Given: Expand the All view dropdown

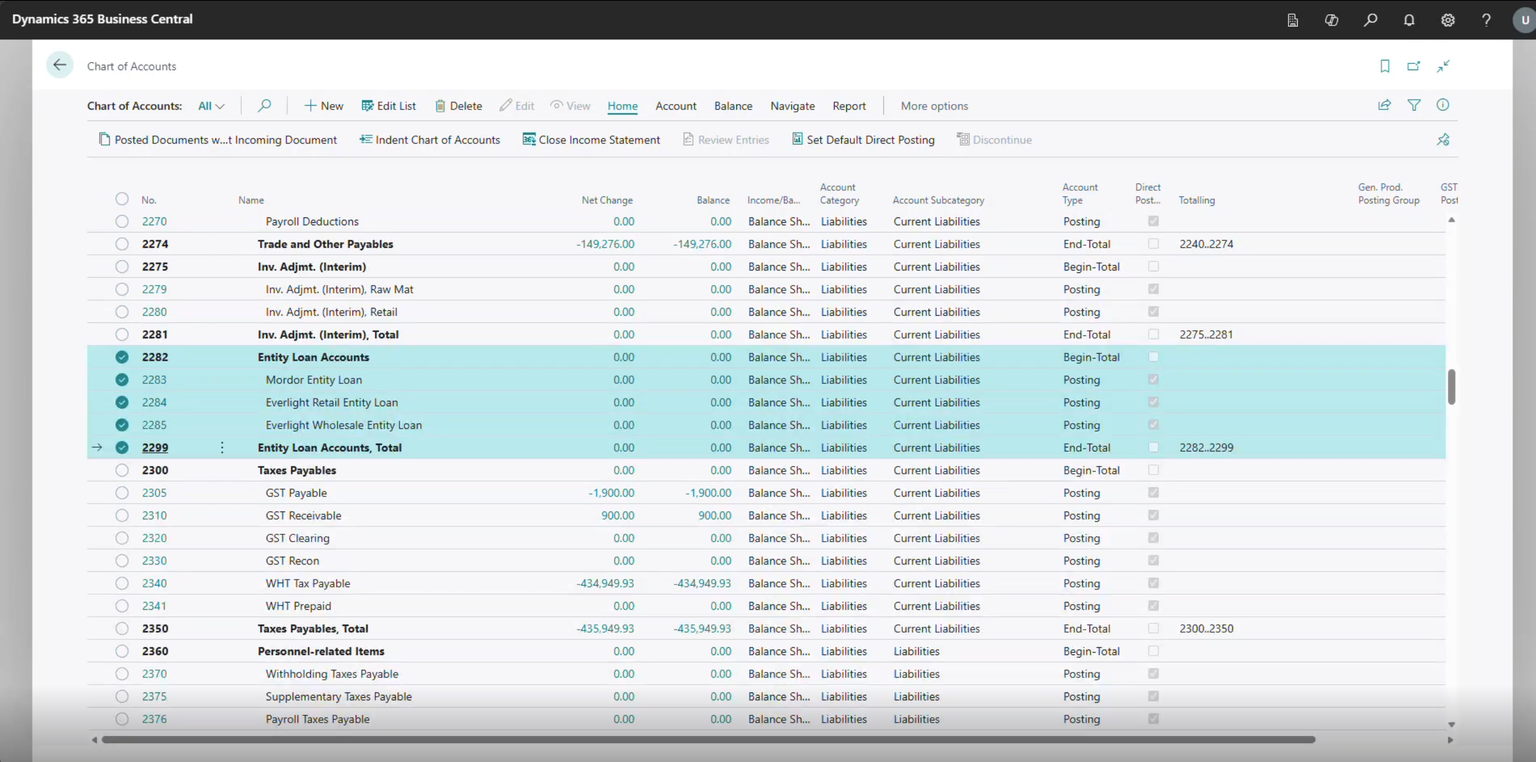Looking at the screenshot, I should 211,106.
